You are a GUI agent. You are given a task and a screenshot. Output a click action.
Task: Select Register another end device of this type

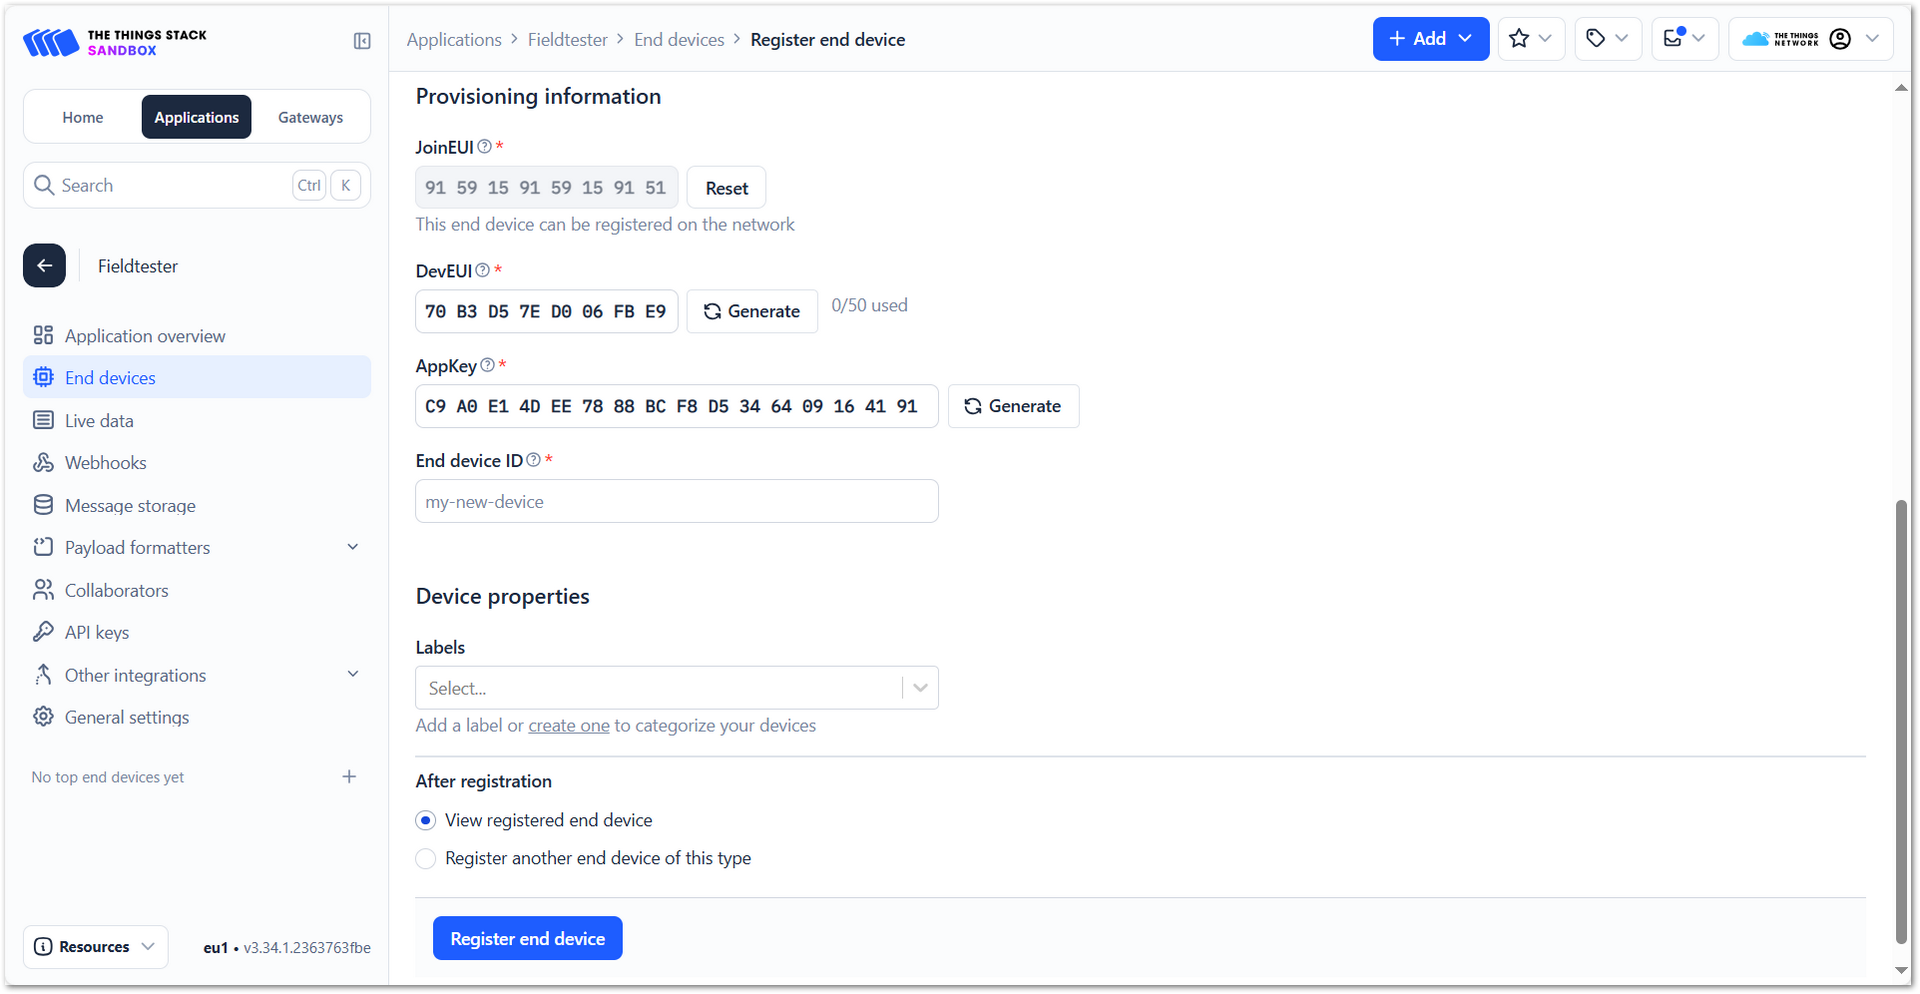pyautogui.click(x=426, y=859)
